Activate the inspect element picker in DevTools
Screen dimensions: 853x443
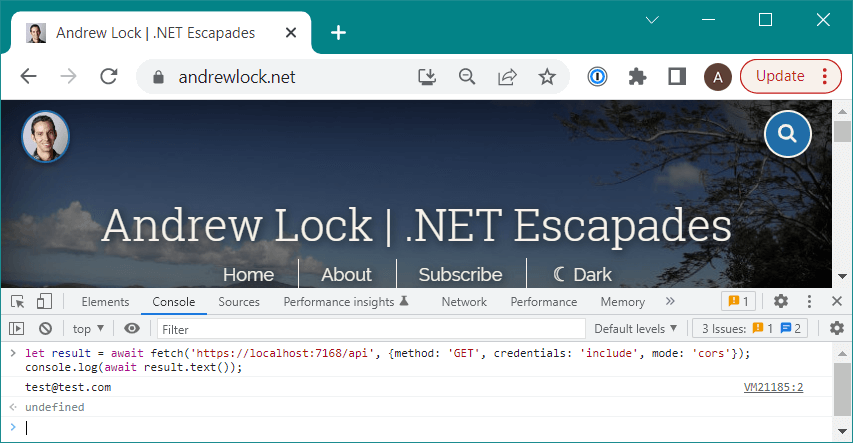pyautogui.click(x=17, y=302)
